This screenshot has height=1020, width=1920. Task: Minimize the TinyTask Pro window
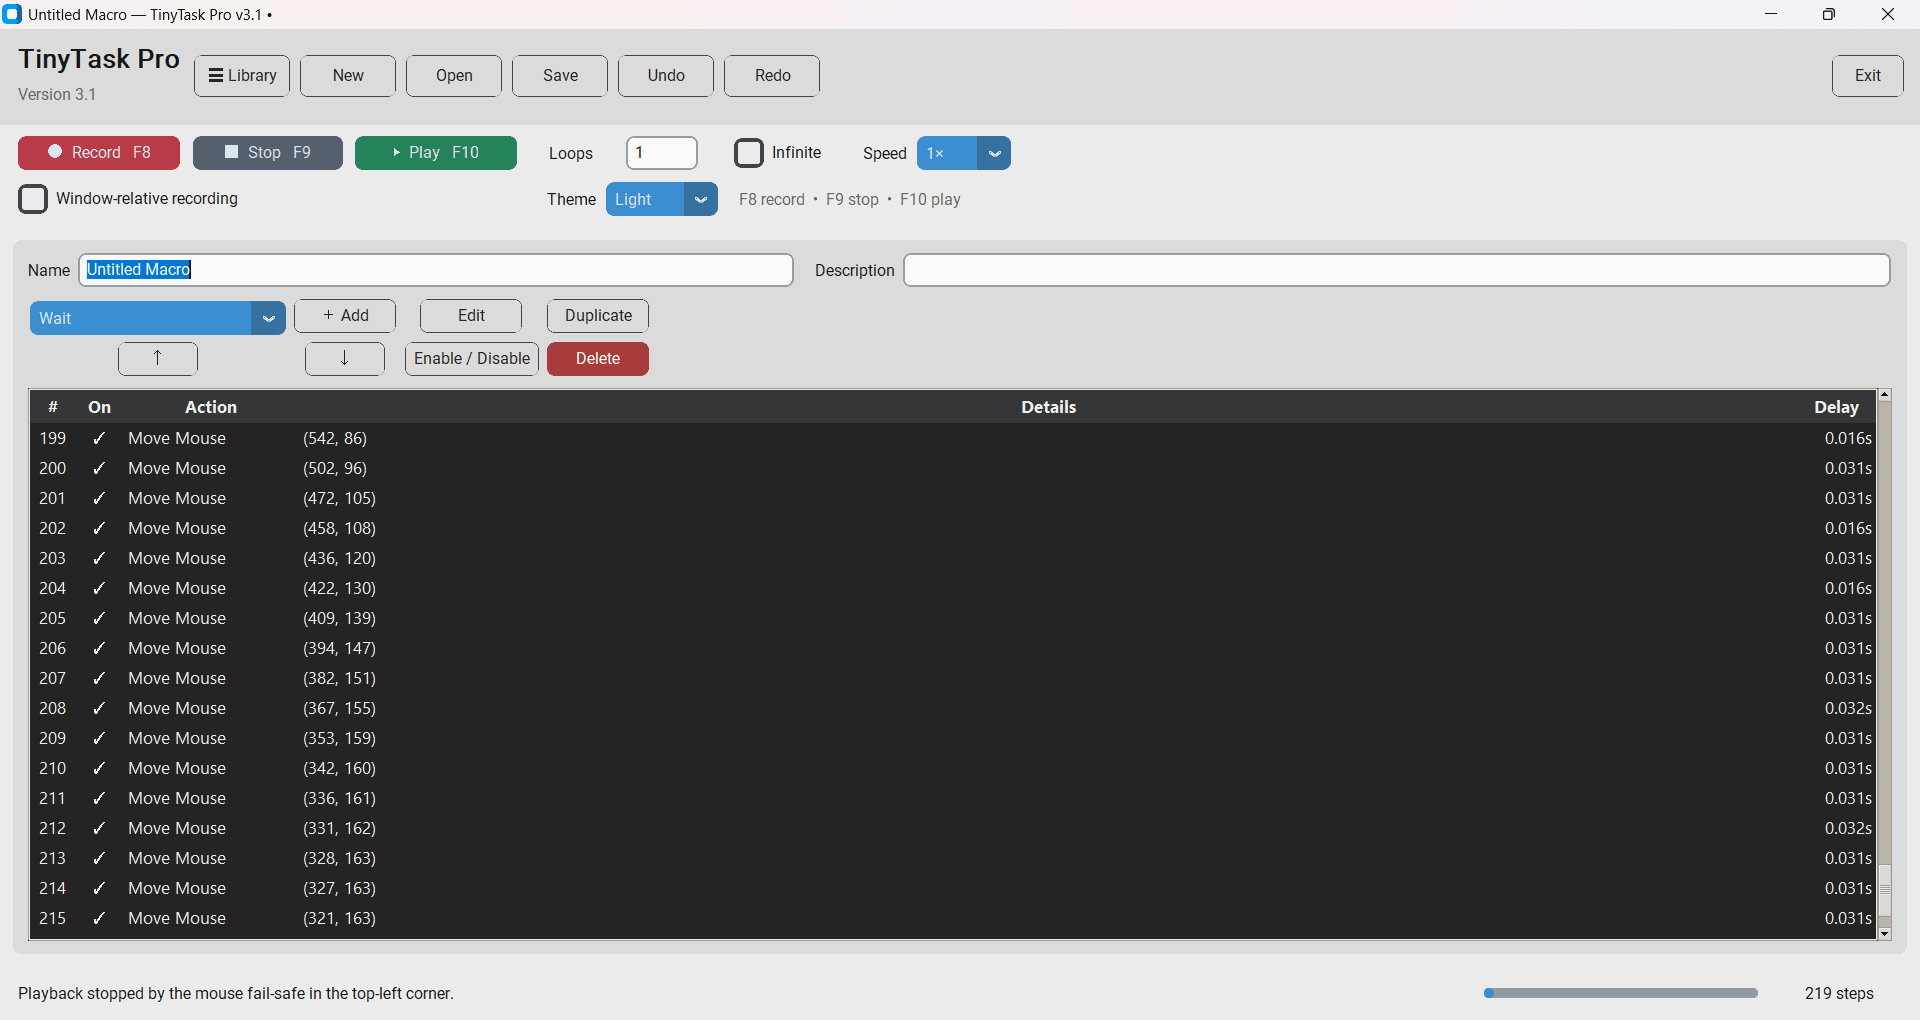coord(1771,14)
